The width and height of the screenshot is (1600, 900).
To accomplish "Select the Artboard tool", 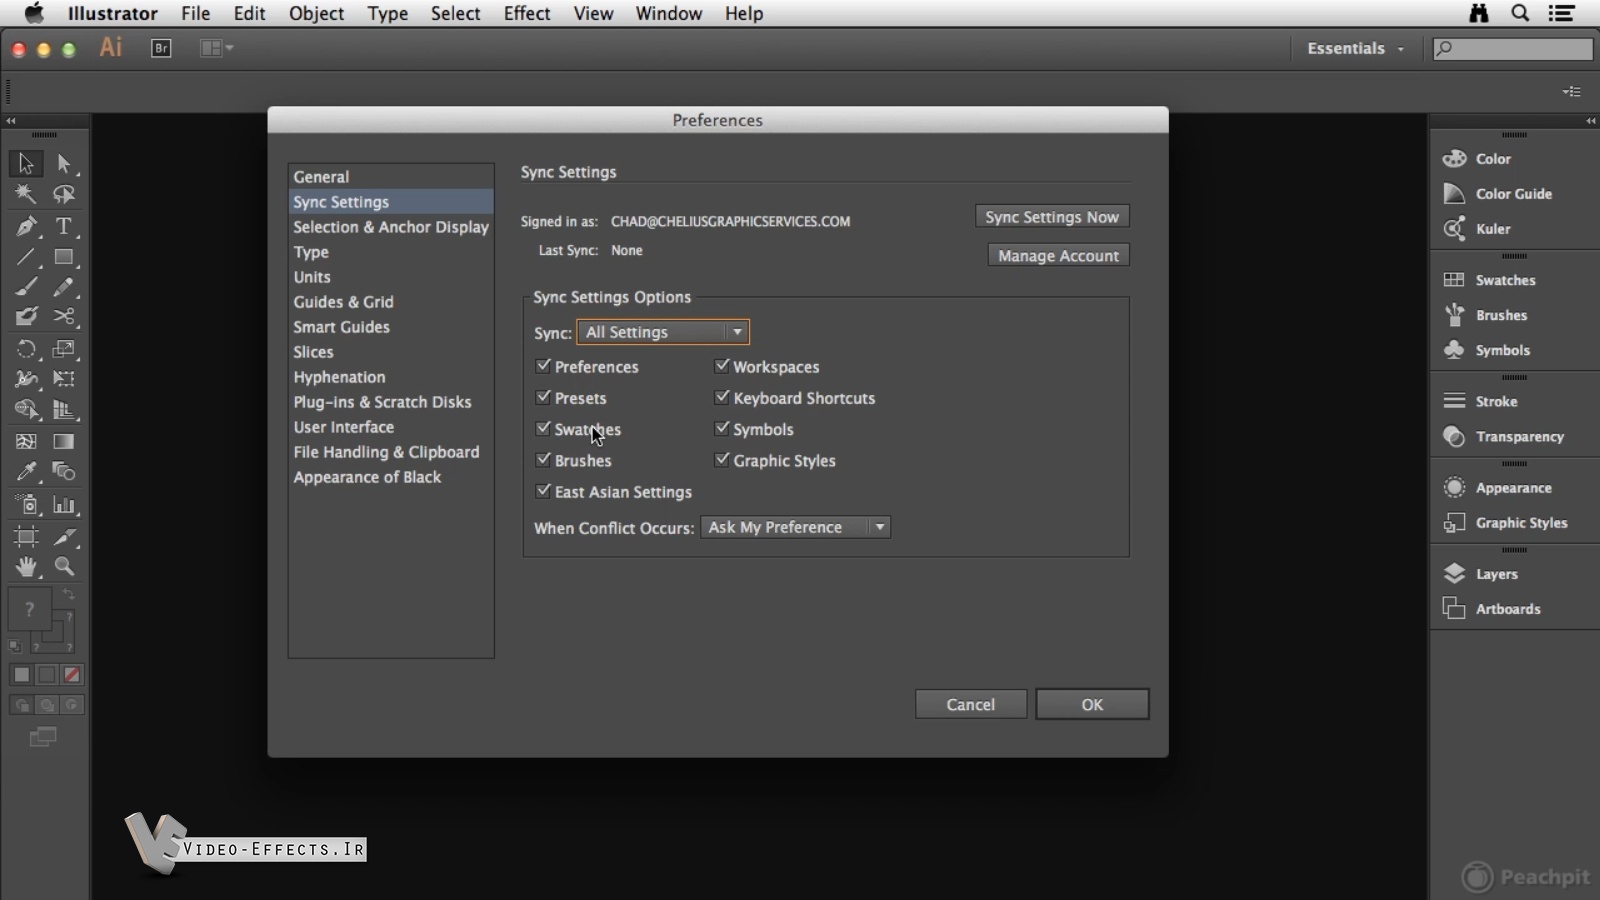I will point(26,537).
